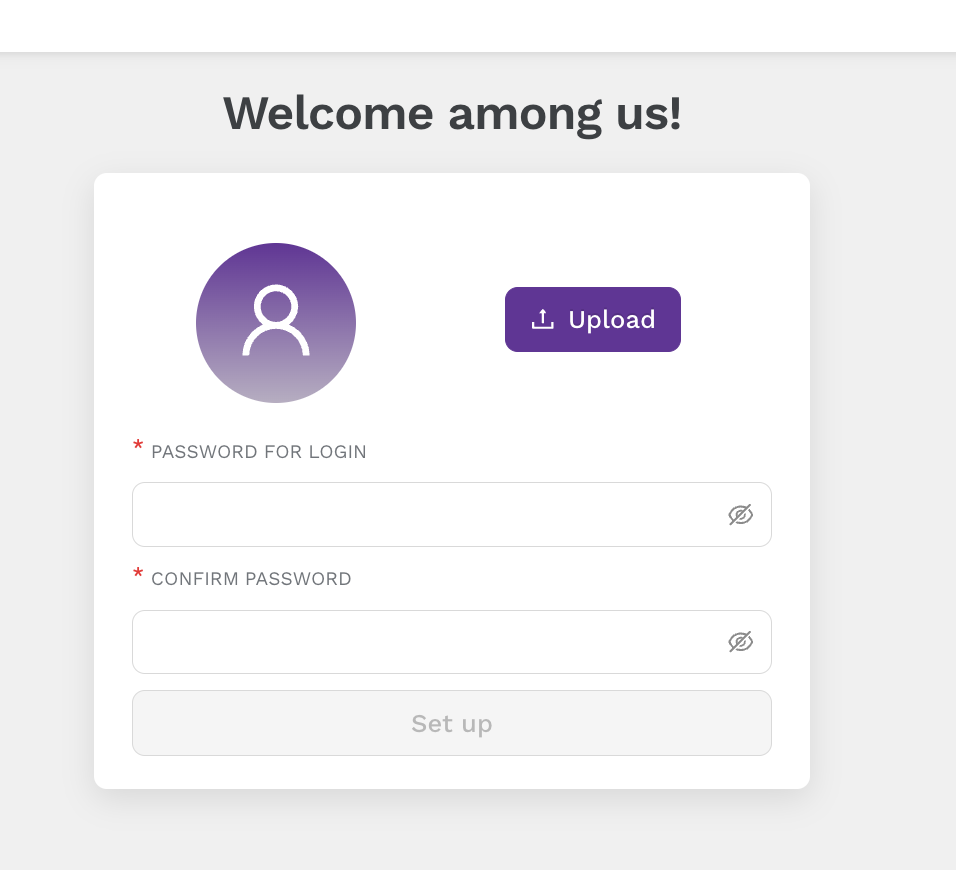956x870 pixels.
Task: Click the red asterisk beside CONFIRM PASSWORD
Action: (138, 573)
